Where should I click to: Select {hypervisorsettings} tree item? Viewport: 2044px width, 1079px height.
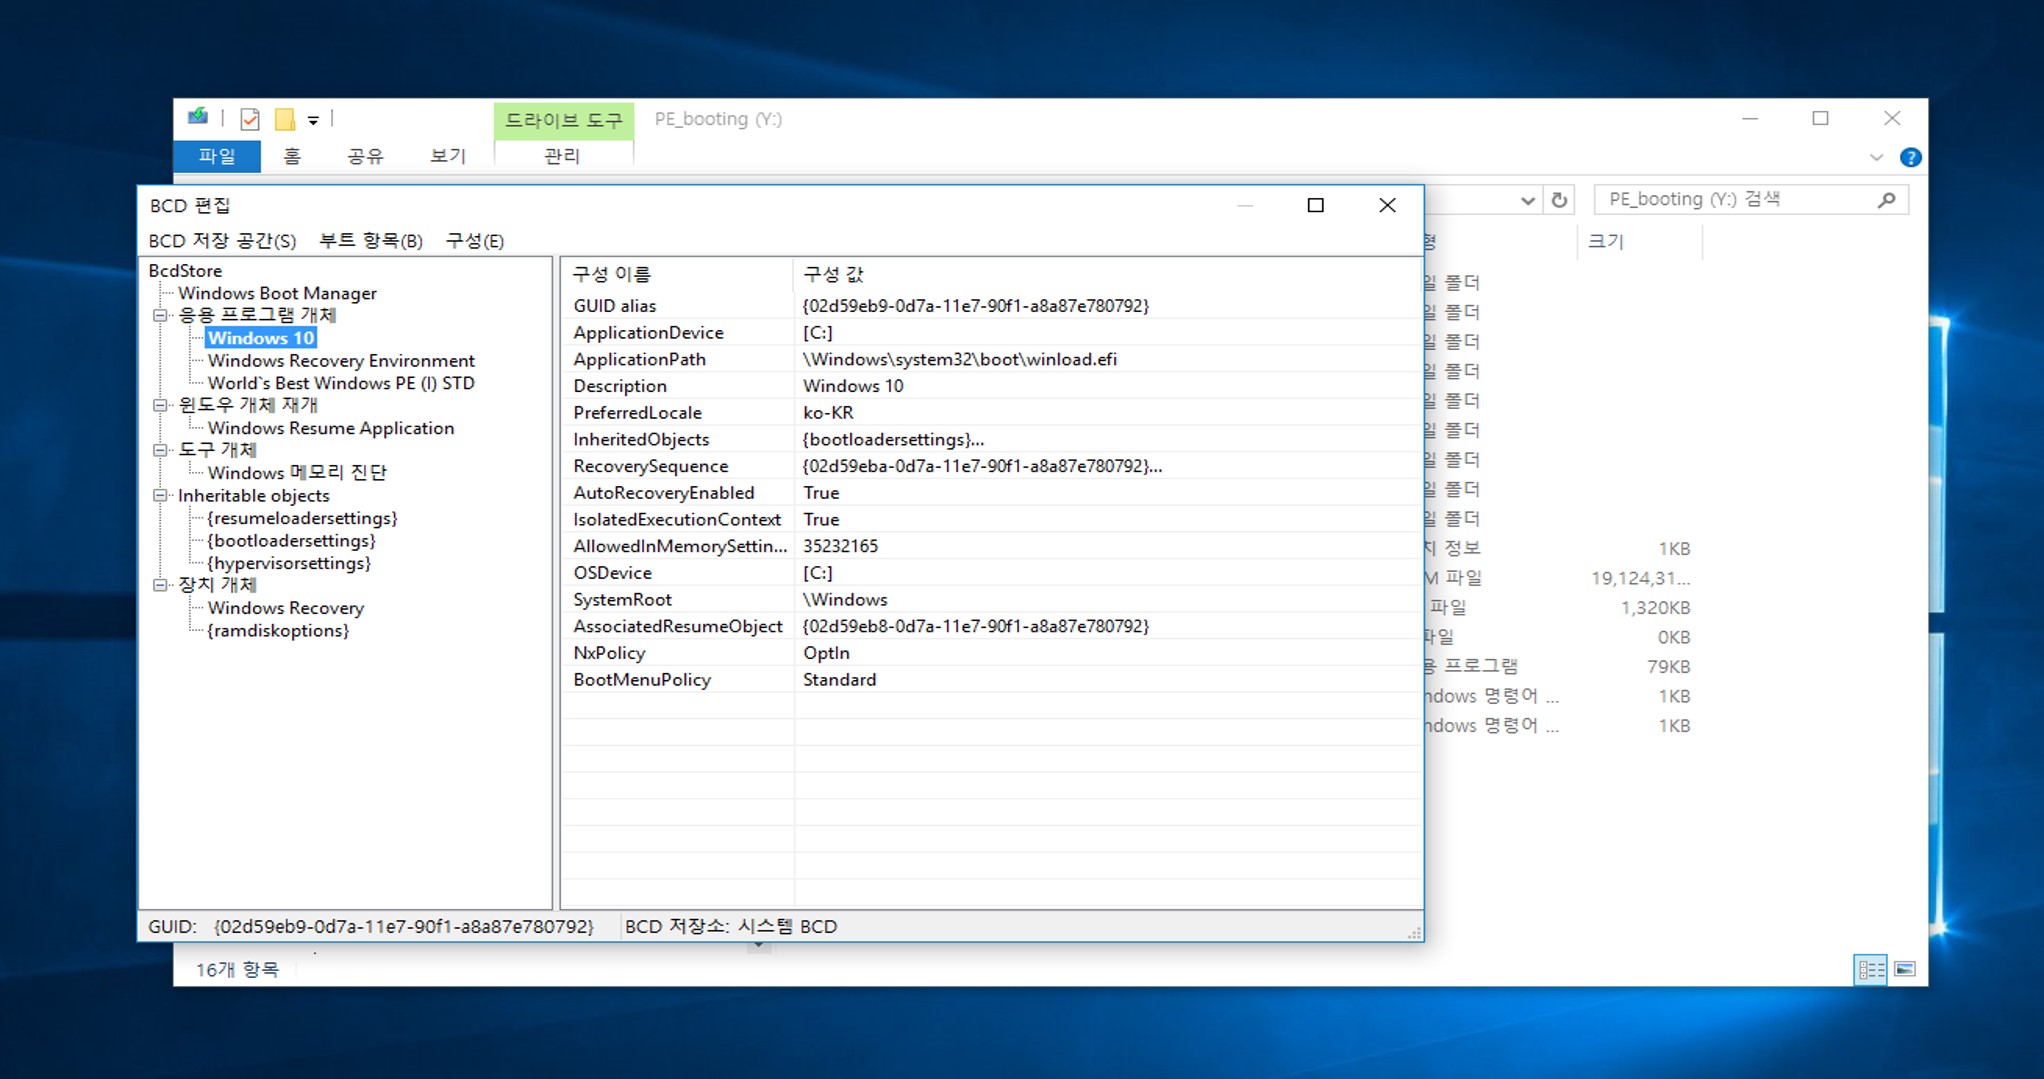pos(289,563)
